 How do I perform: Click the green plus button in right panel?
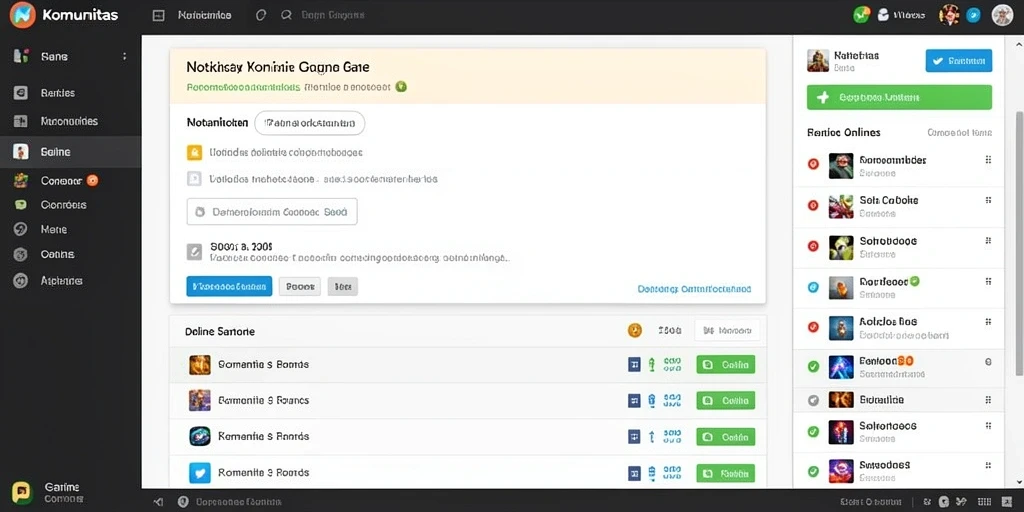click(899, 97)
